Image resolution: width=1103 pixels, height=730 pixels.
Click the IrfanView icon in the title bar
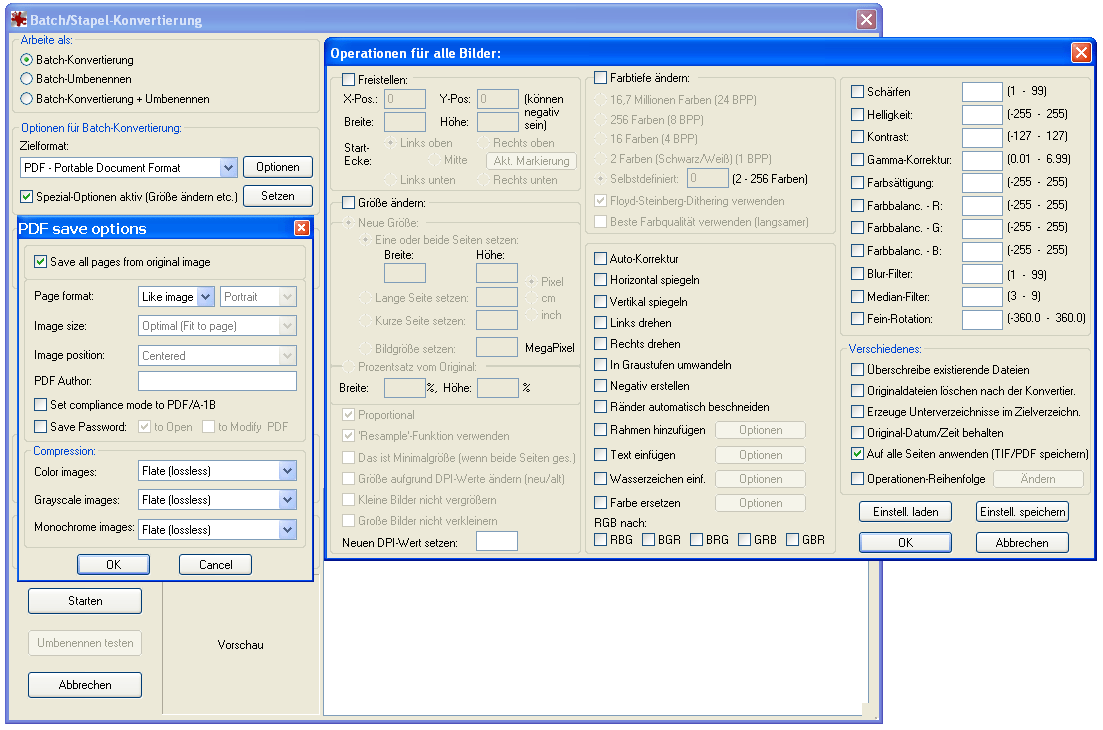(x=19, y=19)
